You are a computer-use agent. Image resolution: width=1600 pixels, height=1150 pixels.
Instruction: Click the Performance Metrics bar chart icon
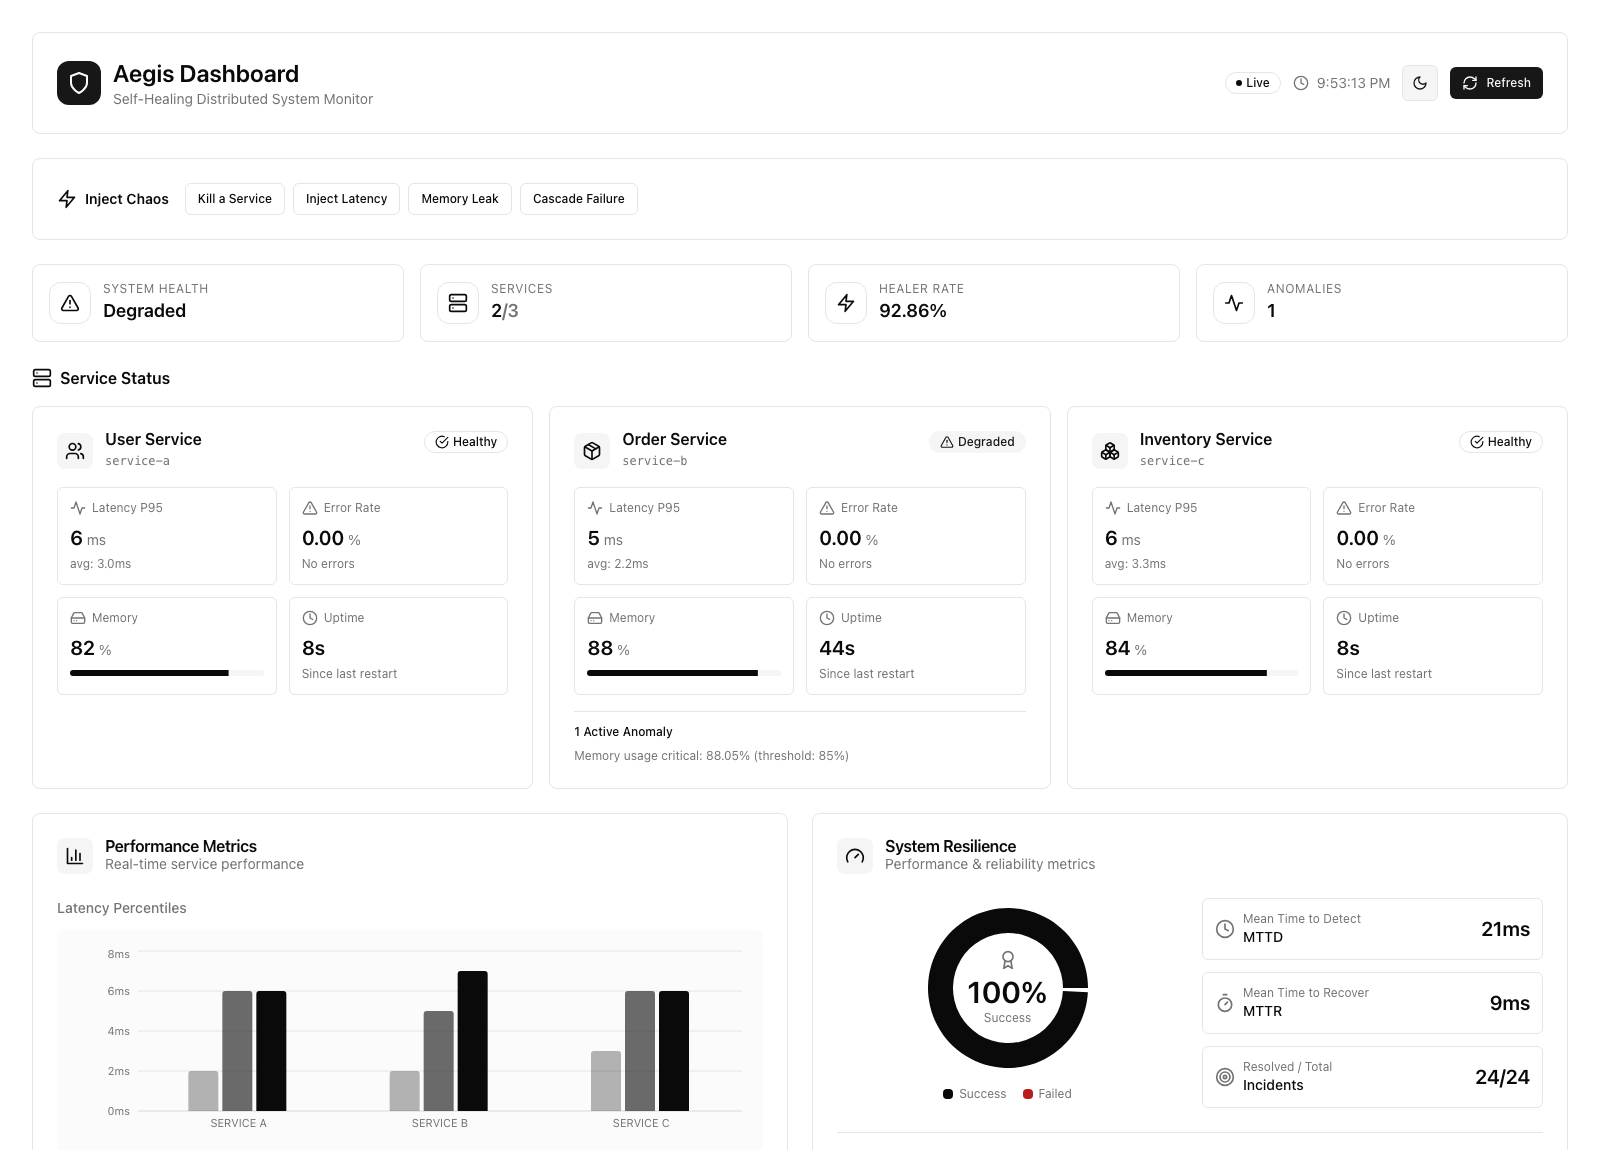[75, 856]
